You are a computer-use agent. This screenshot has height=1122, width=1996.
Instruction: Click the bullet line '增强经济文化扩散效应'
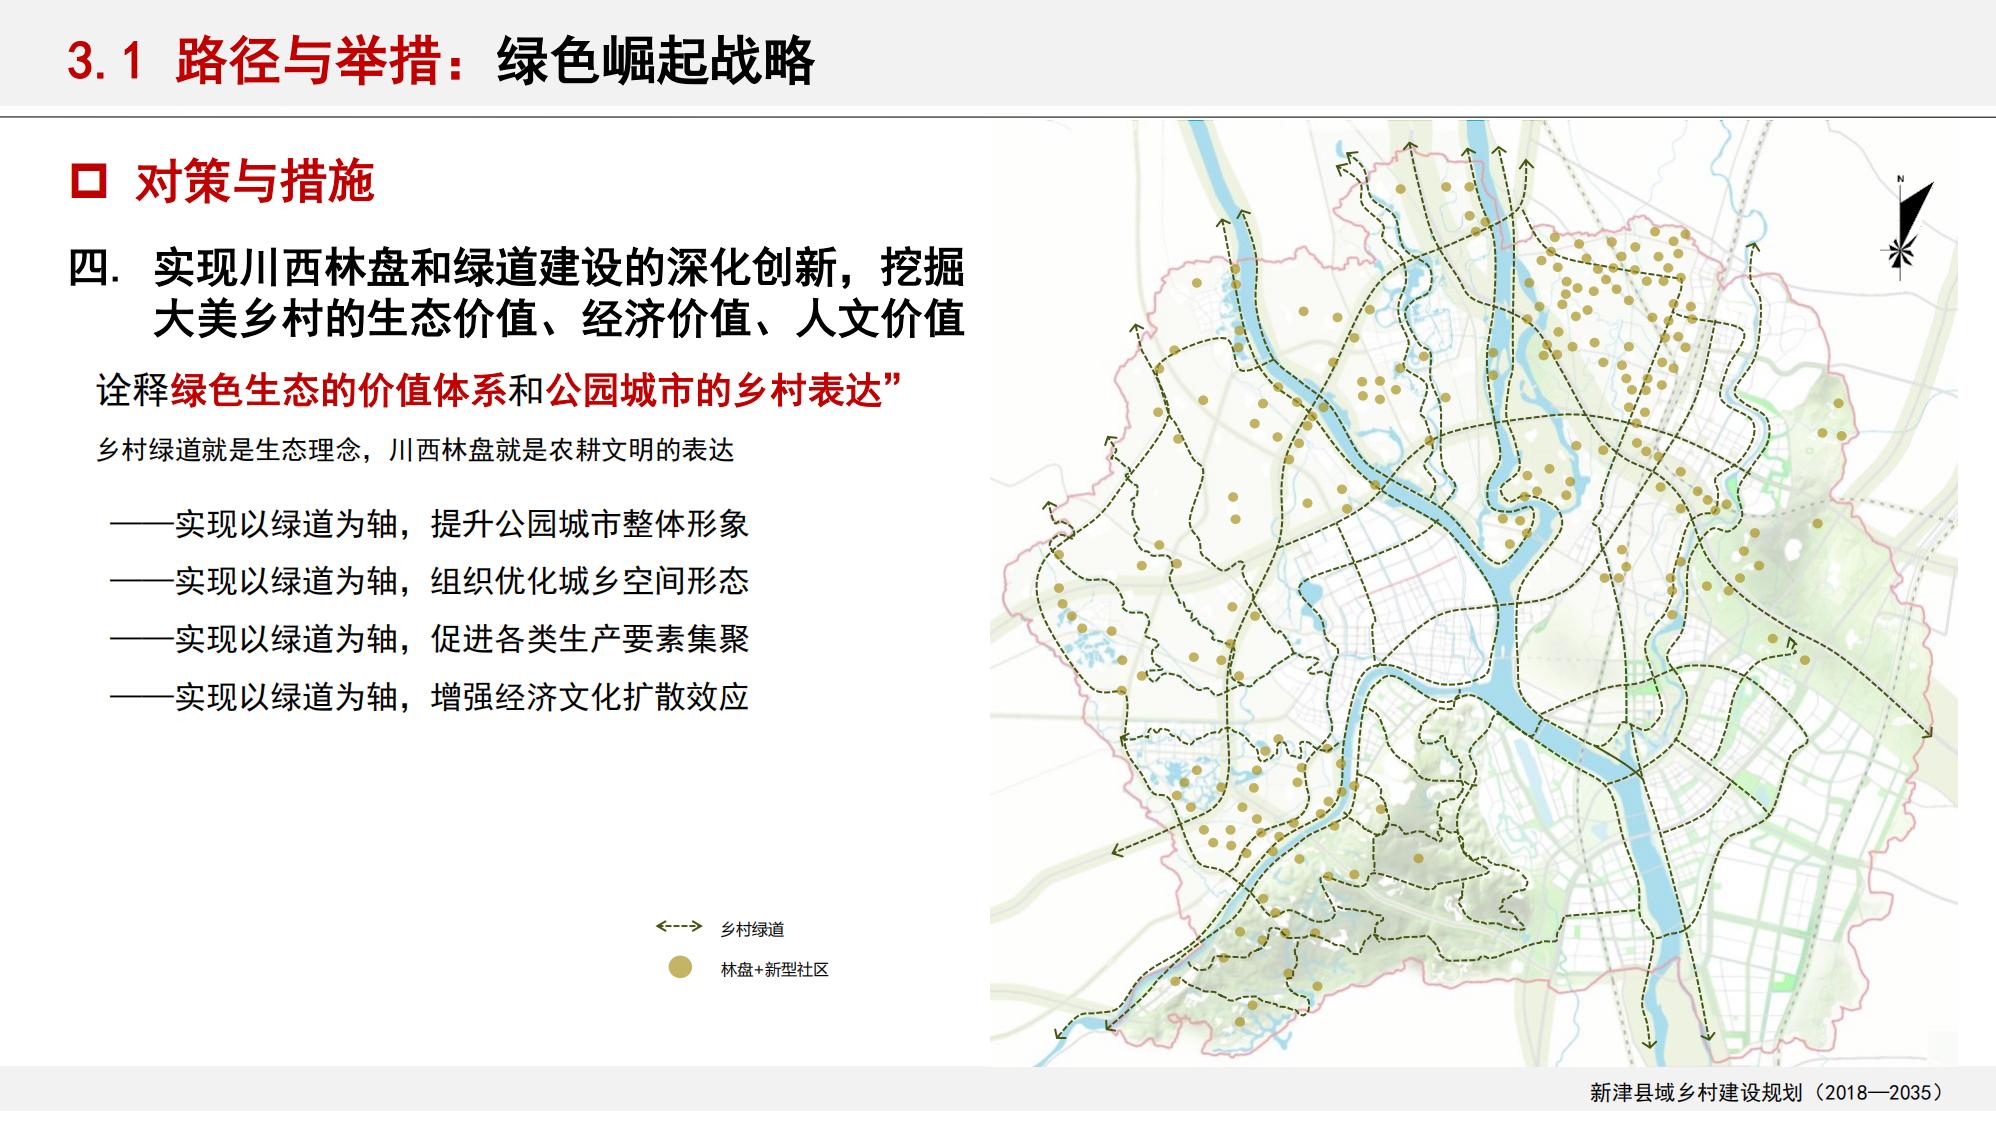coord(590,697)
